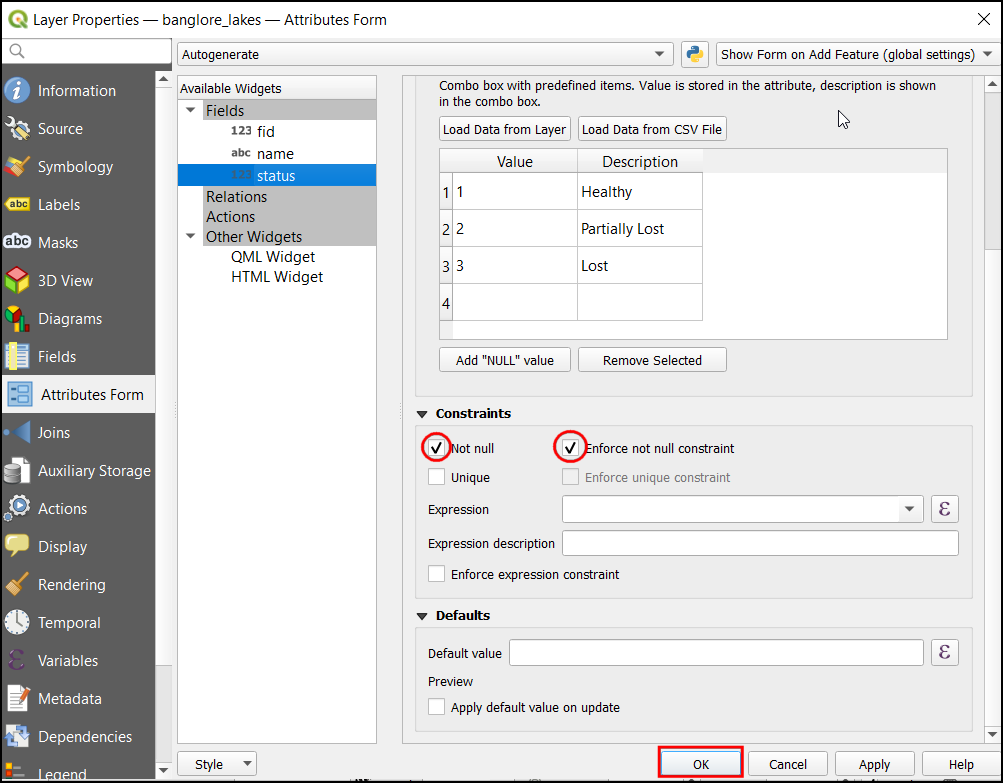
Task: Click the Apply button
Action: (x=874, y=764)
